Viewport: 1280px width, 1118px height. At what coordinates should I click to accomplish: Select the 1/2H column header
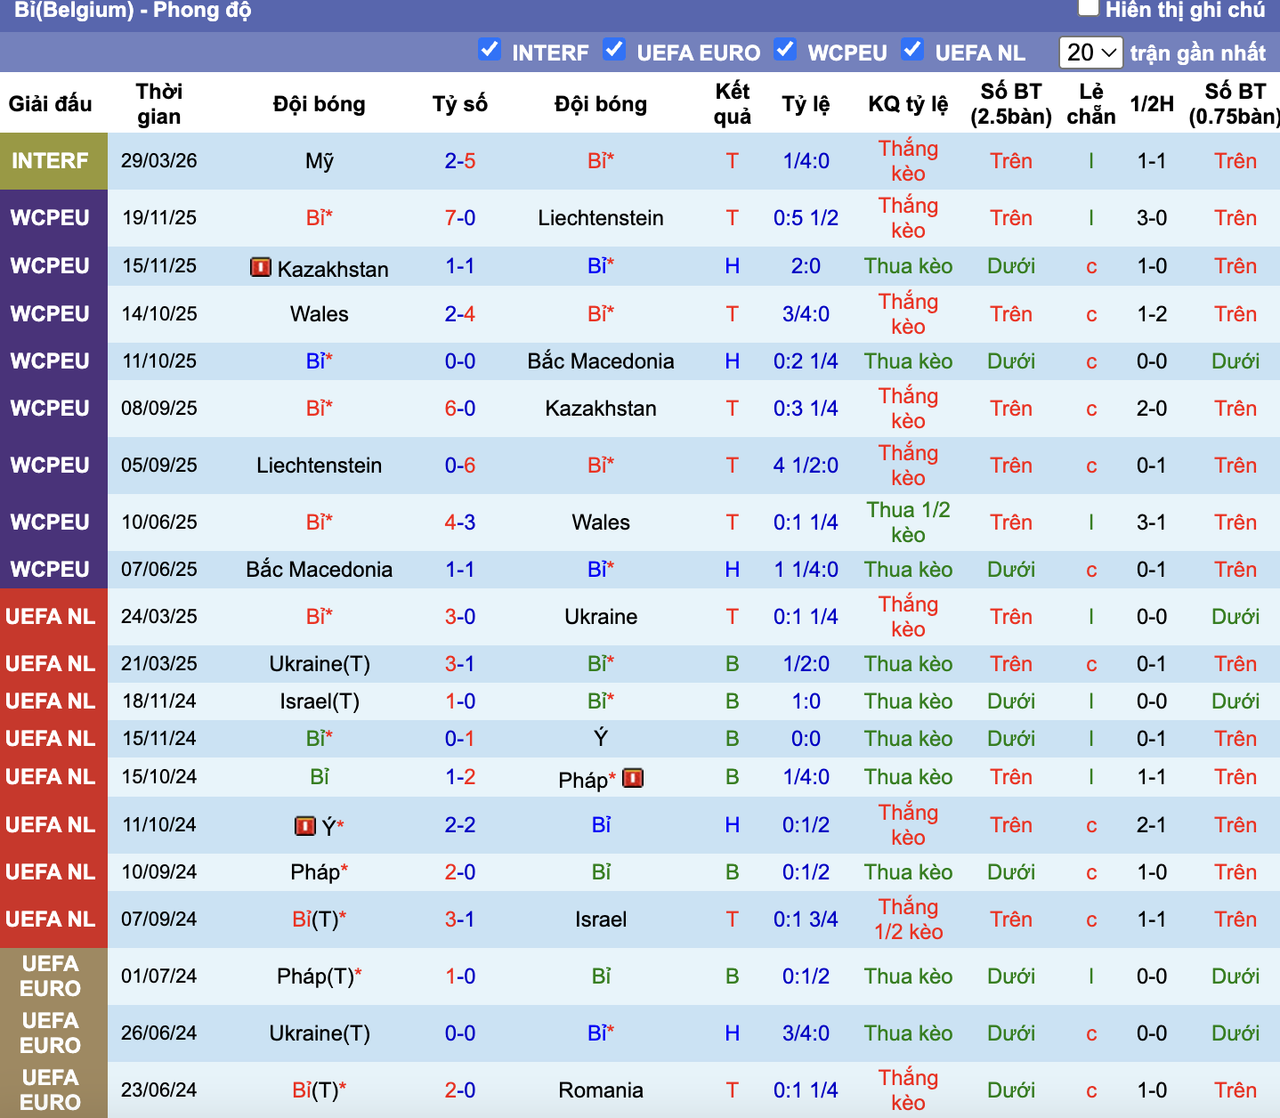point(1152,104)
